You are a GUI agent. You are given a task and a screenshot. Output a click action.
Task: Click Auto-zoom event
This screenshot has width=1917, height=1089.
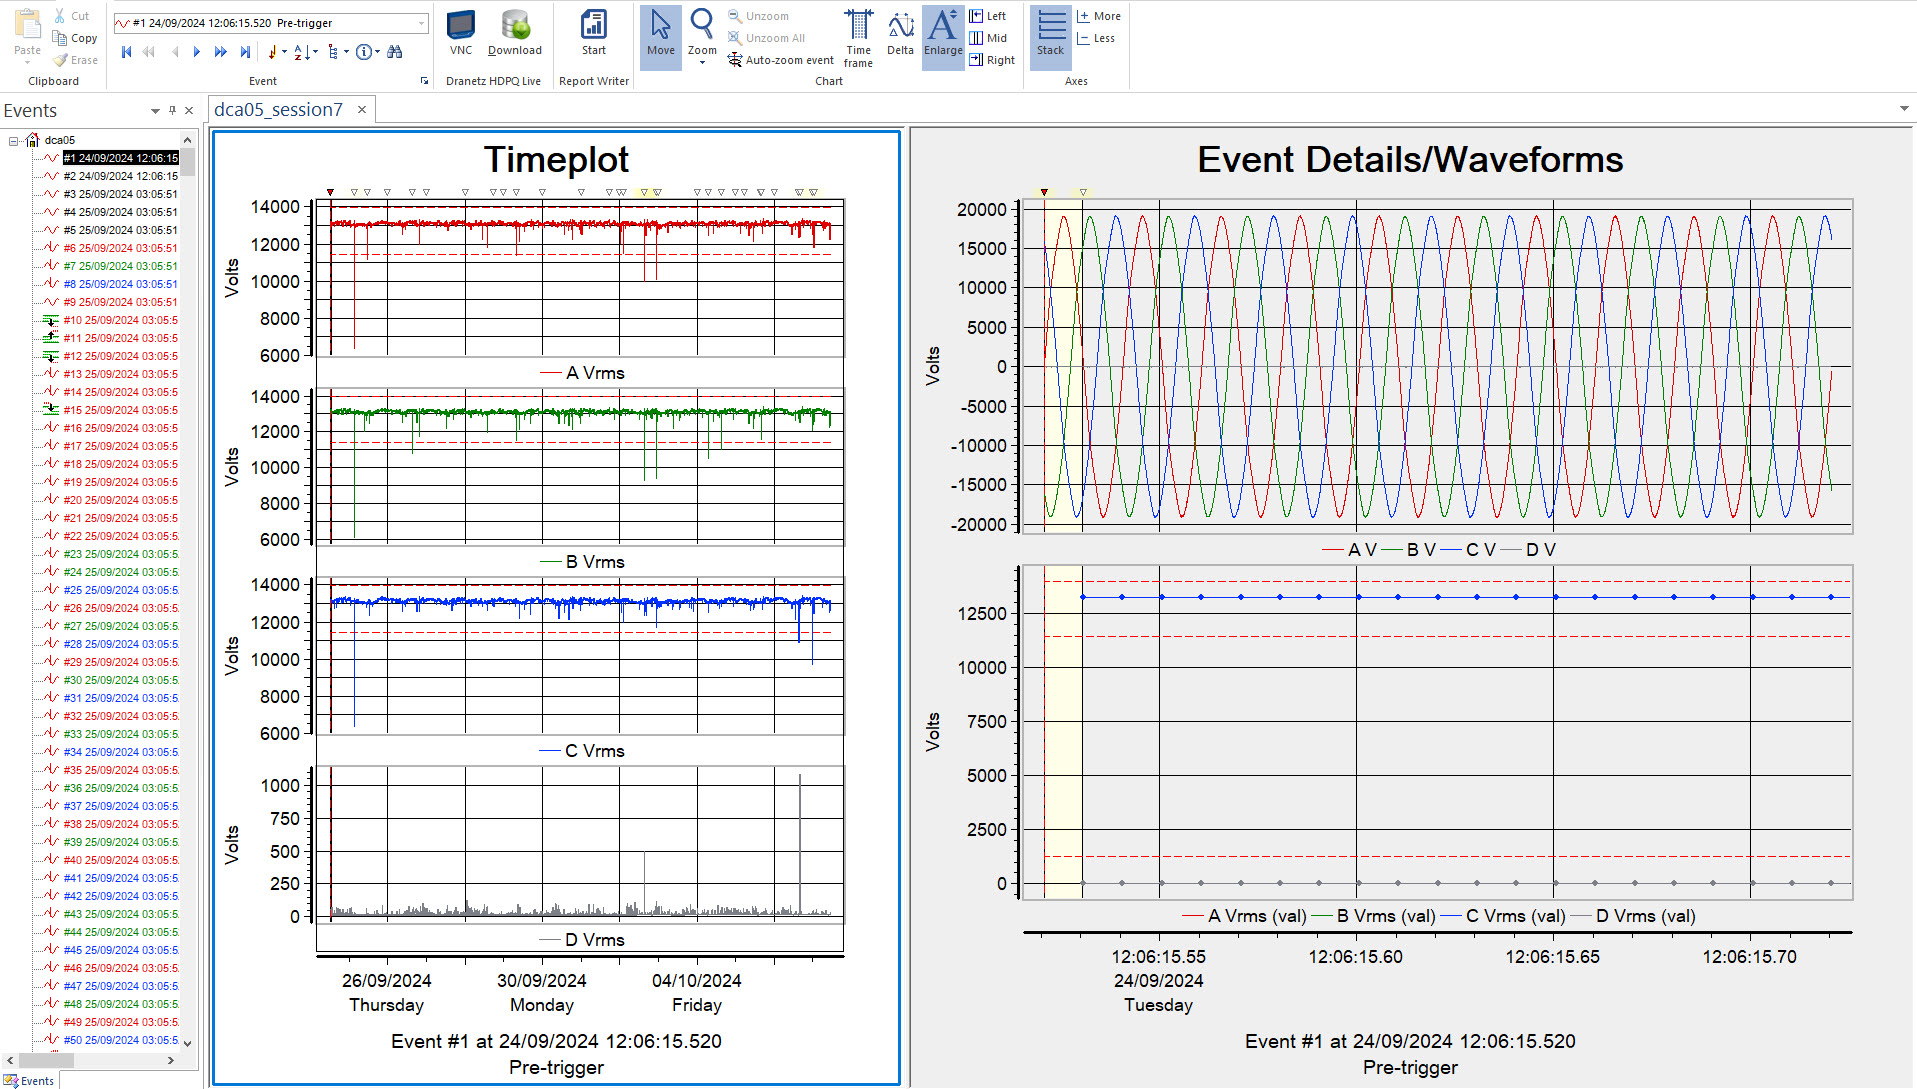click(781, 60)
